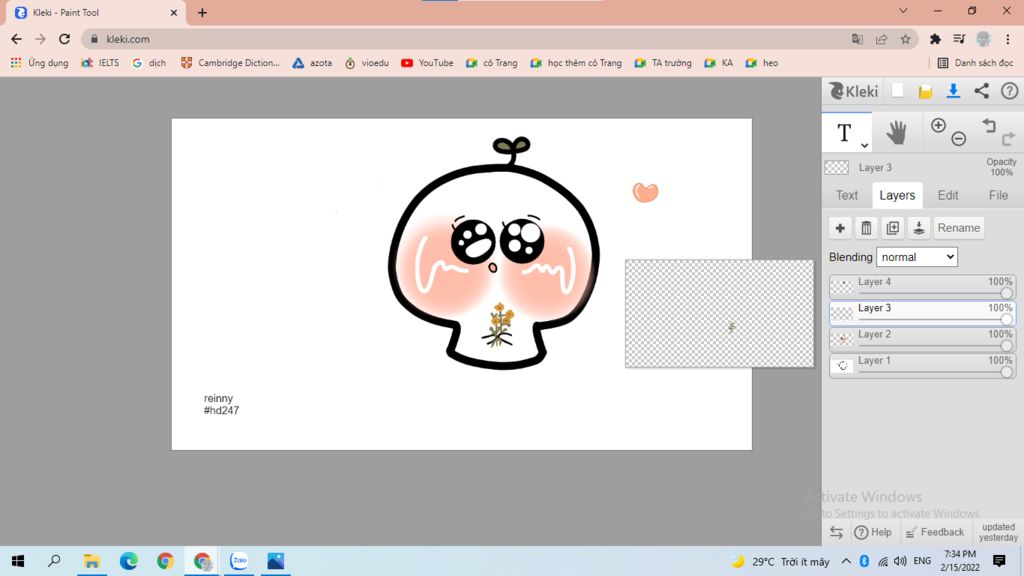The height and width of the screenshot is (576, 1024).
Task: Select the Text tool
Action: pyautogui.click(x=844, y=133)
